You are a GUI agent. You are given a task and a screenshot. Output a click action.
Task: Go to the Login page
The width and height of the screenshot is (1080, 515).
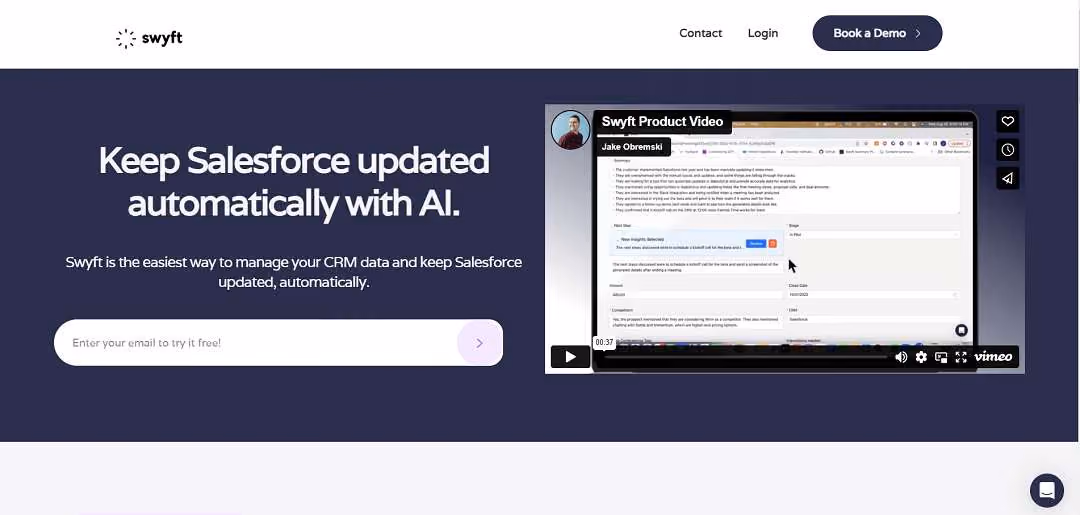[x=762, y=33]
